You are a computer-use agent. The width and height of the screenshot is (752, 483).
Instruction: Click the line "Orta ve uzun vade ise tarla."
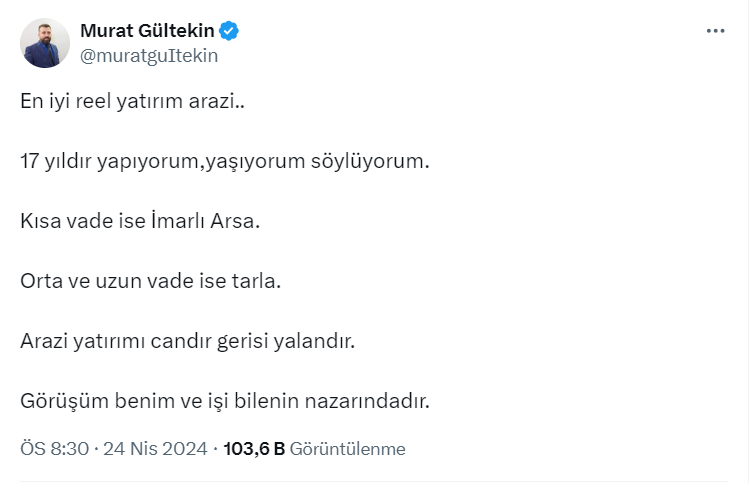(151, 282)
